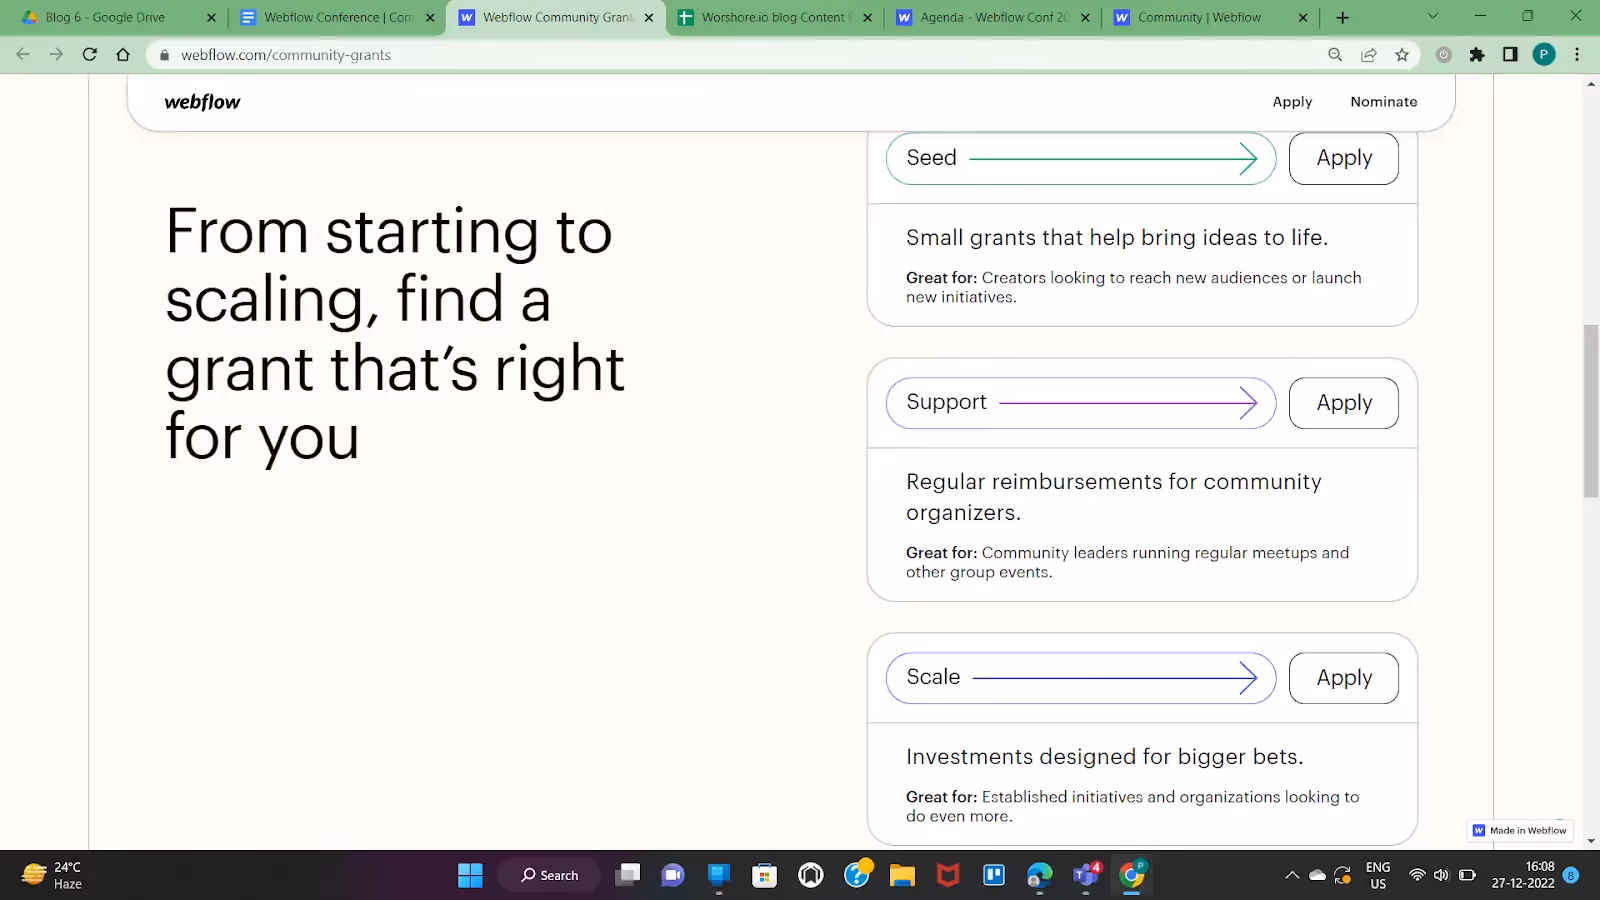Open Apply link in page header
Screen dimensions: 1600x900
coord(1292,102)
